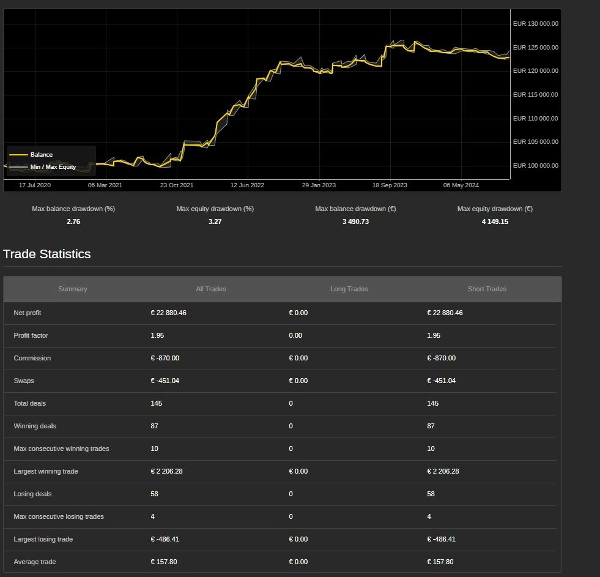Screen dimensions: 600x577
Task: Click the Balance legend entry on the chart
Action: 41,155
